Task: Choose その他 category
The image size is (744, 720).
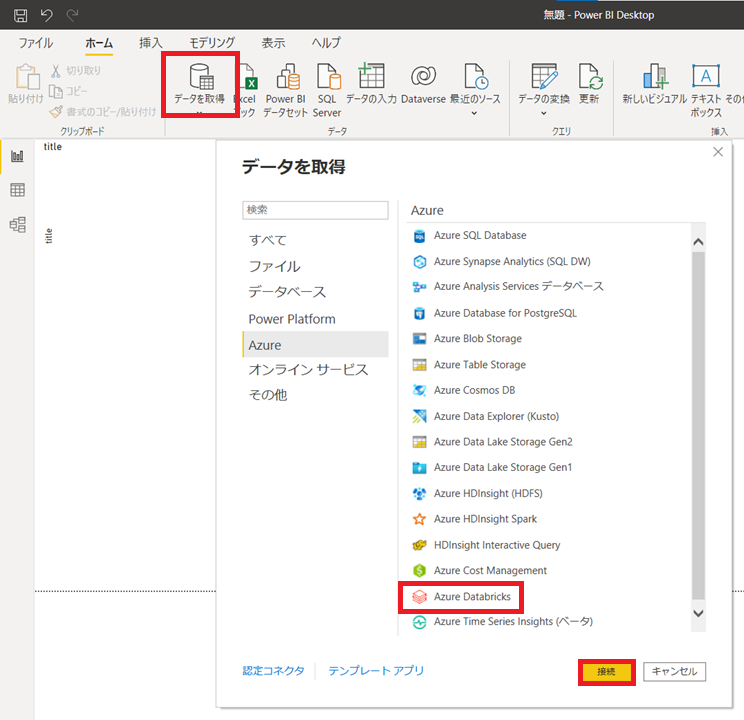Action: [x=316, y=395]
